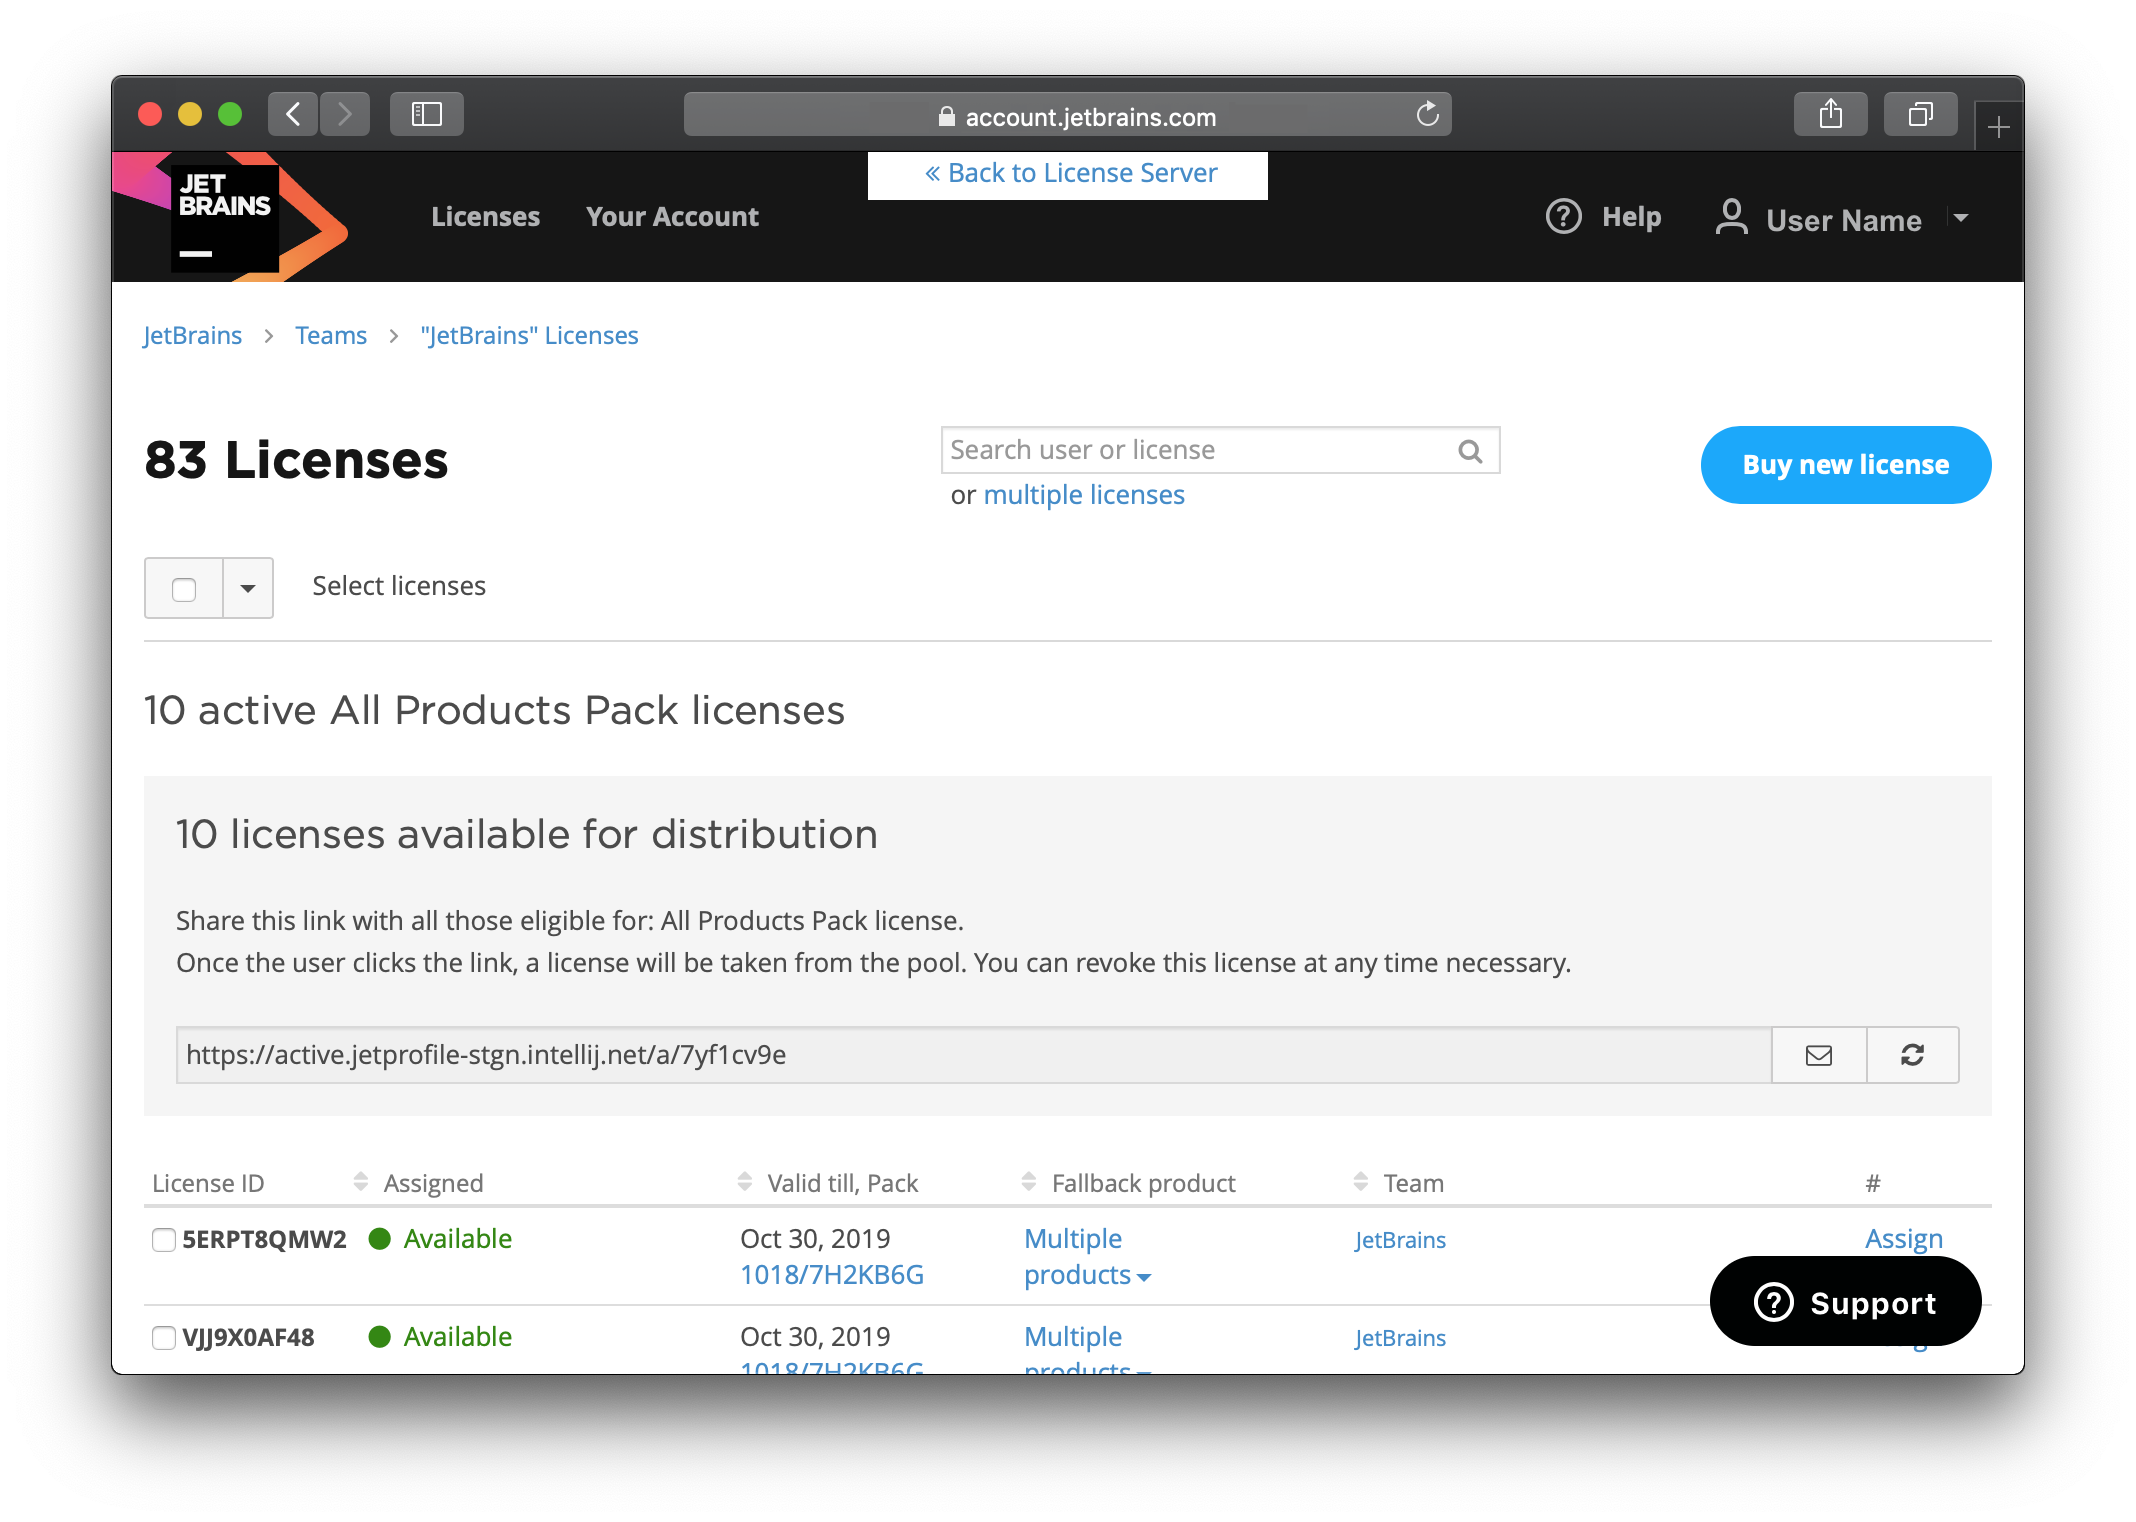Click the search magnifier icon in license search
Viewport: 2136px width, 1522px height.
[1469, 450]
